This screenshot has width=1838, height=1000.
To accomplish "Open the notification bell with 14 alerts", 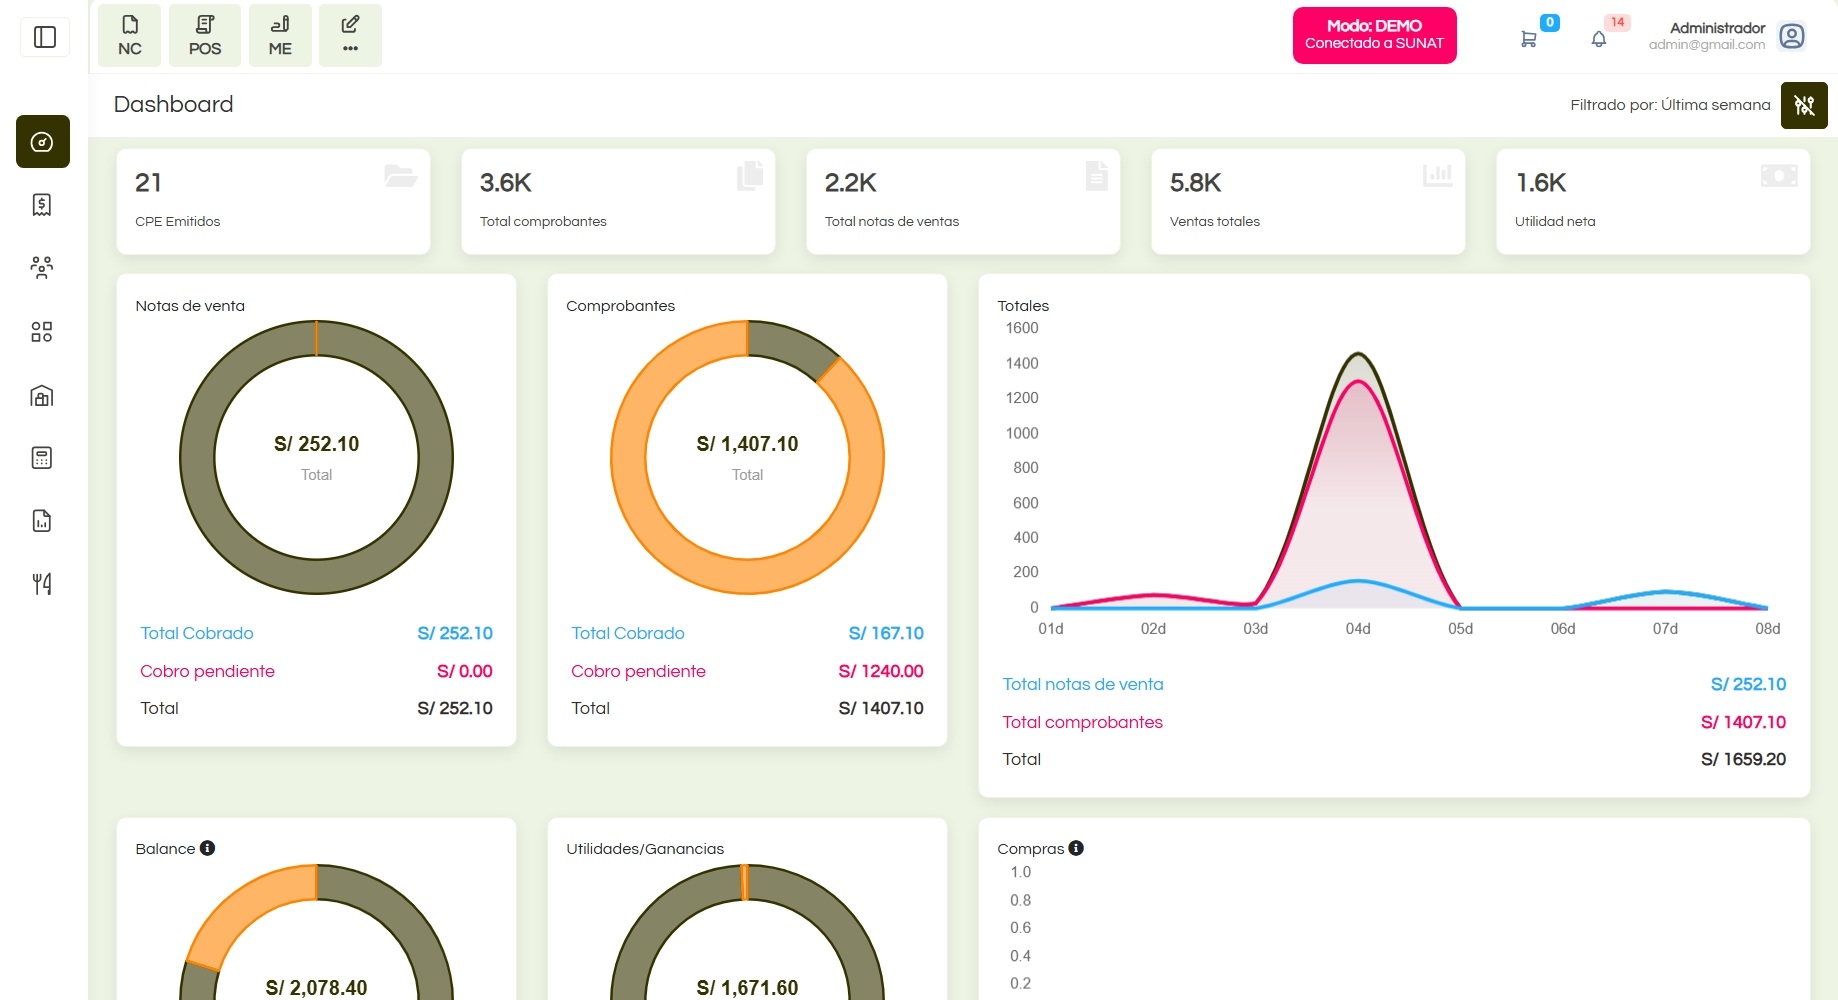I will pos(1598,38).
